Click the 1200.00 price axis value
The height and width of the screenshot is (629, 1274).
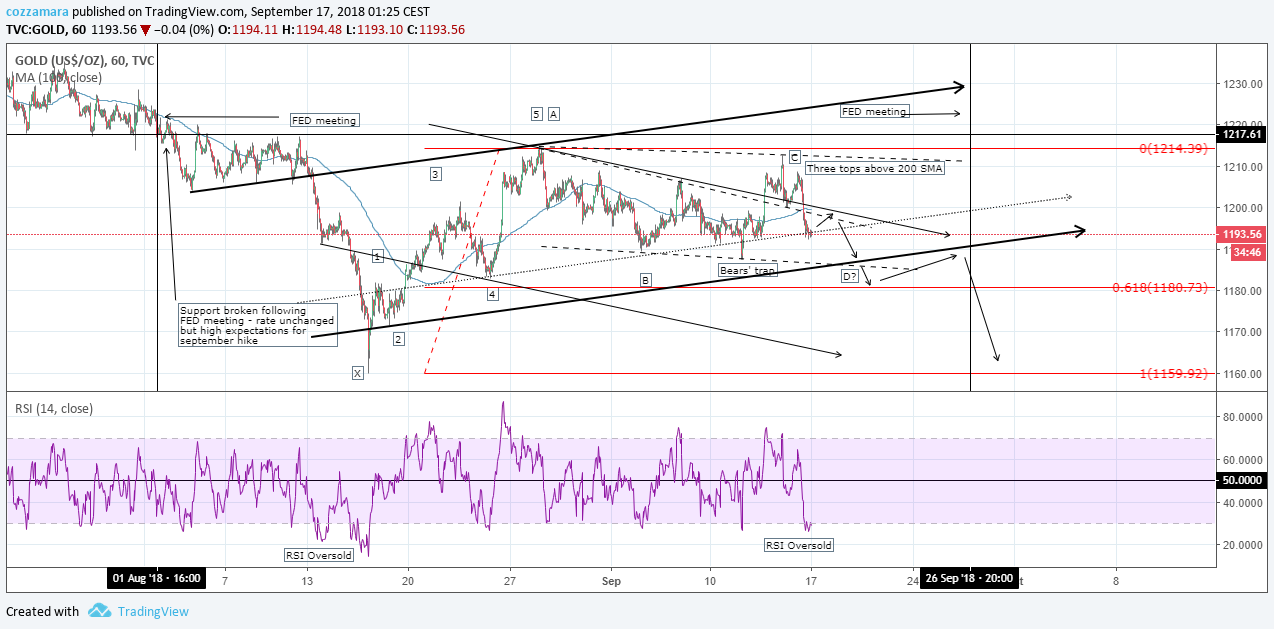(1241, 208)
